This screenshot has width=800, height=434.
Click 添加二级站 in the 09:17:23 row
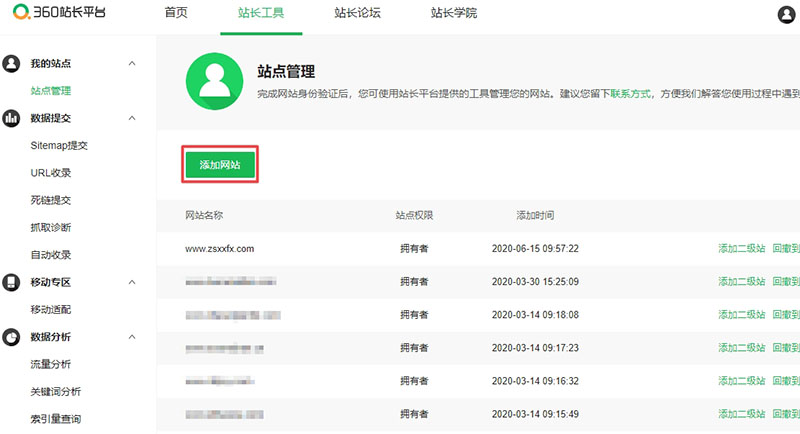pyautogui.click(x=742, y=348)
